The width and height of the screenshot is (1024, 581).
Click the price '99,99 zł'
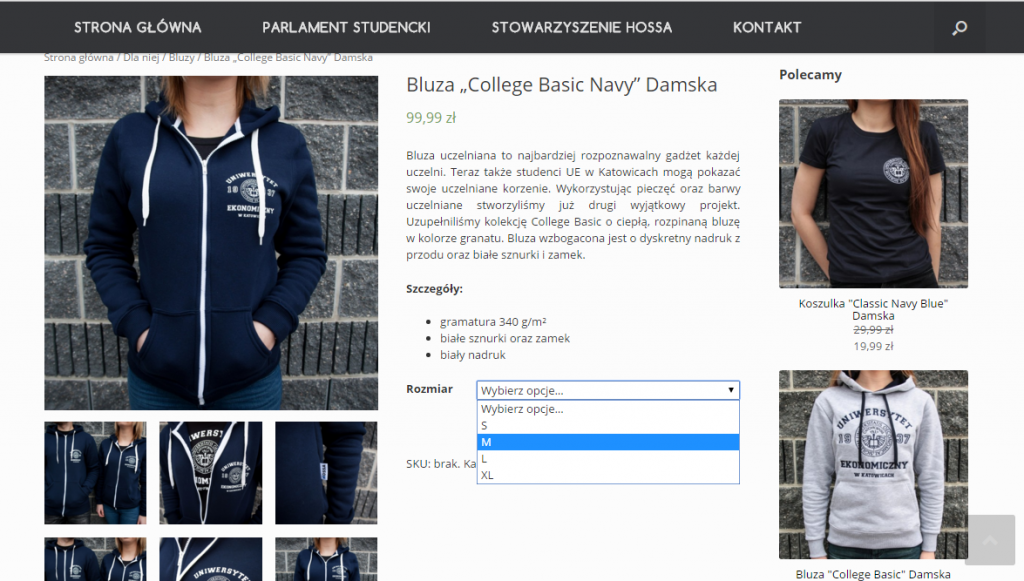pos(431,118)
